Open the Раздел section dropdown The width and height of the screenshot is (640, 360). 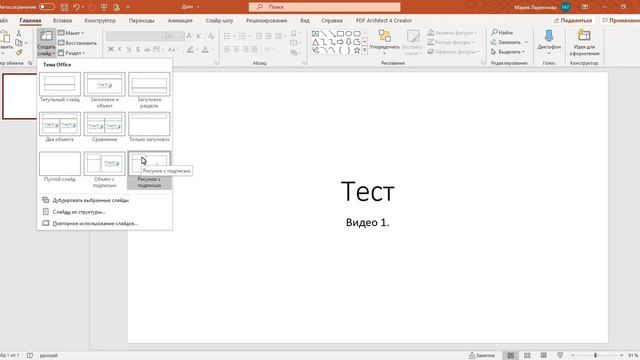click(71, 53)
